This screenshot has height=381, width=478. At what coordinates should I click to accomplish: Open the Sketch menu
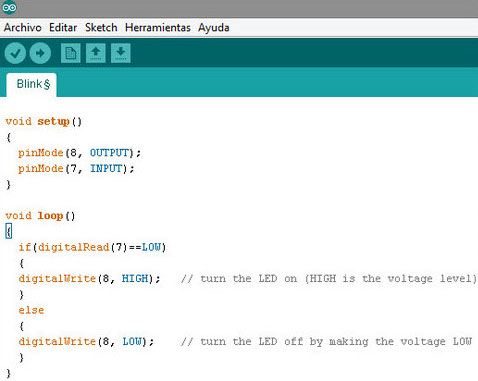point(101,27)
